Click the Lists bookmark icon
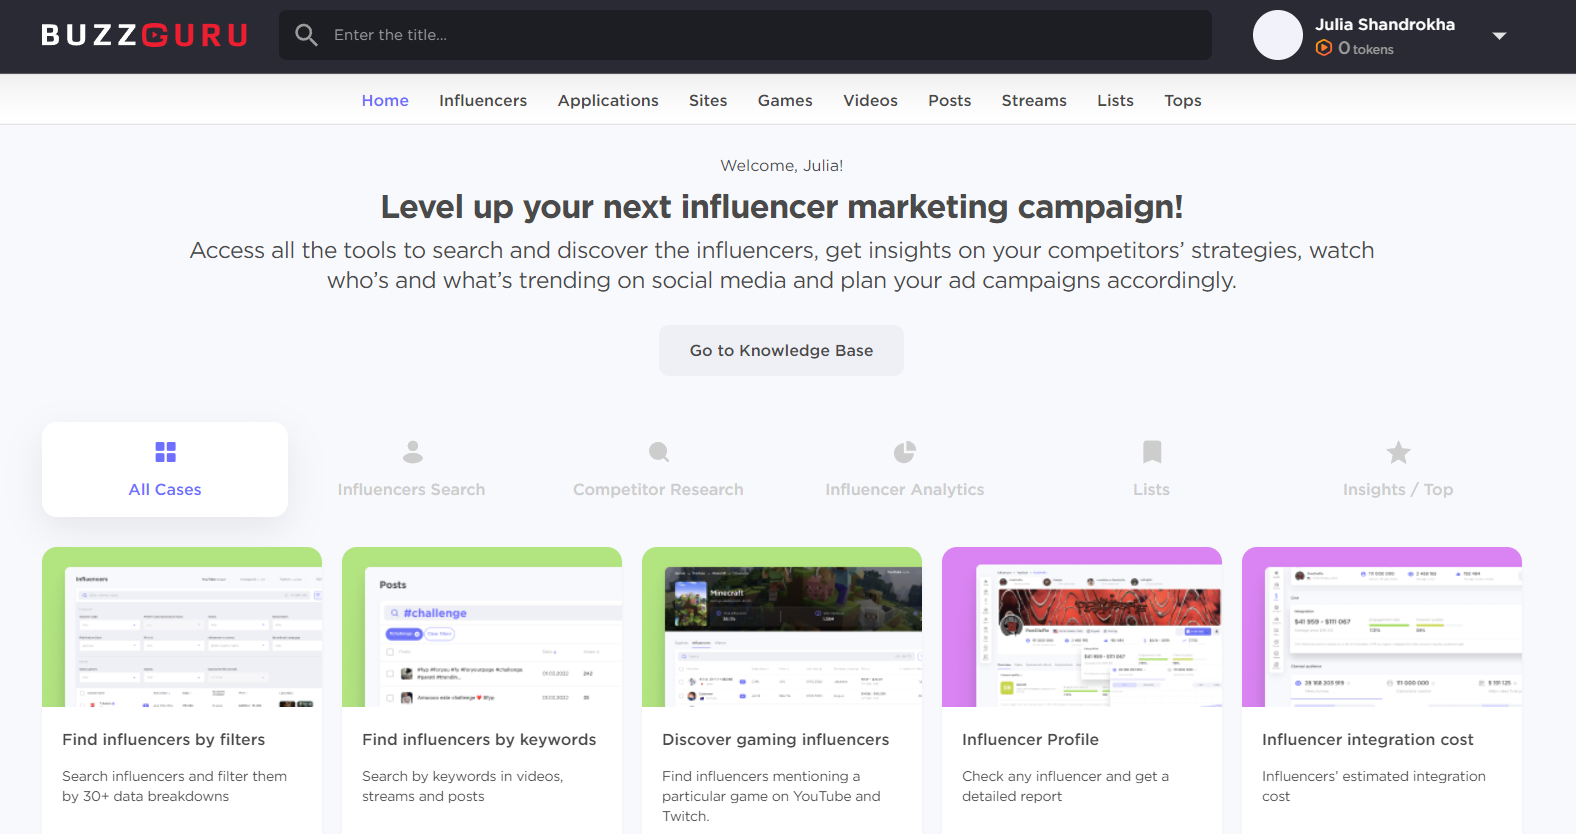 click(x=1152, y=452)
